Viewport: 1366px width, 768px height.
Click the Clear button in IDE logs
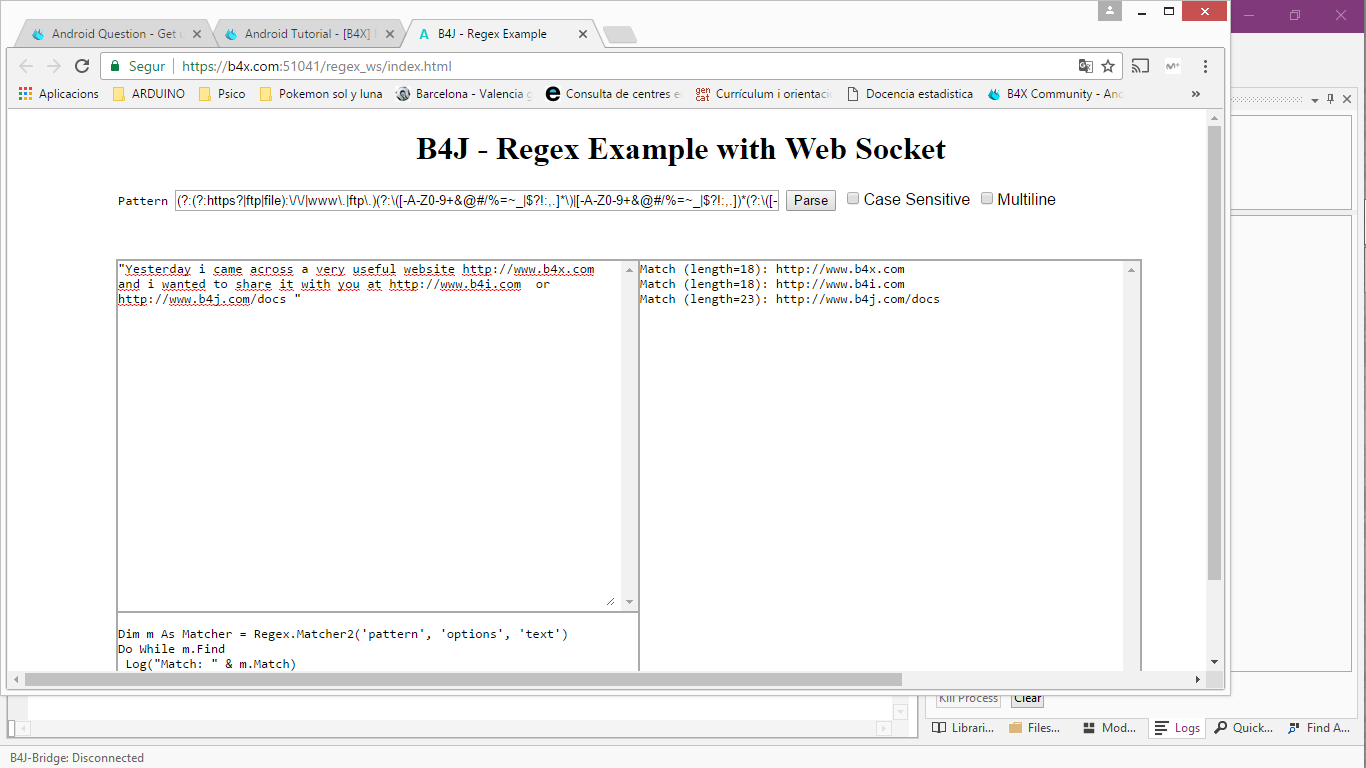(x=1027, y=698)
